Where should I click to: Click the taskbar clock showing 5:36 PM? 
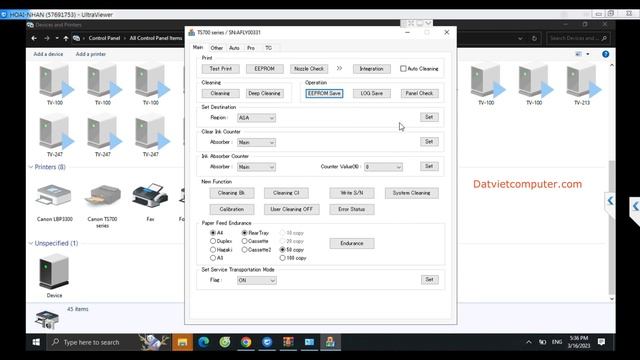click(x=579, y=342)
